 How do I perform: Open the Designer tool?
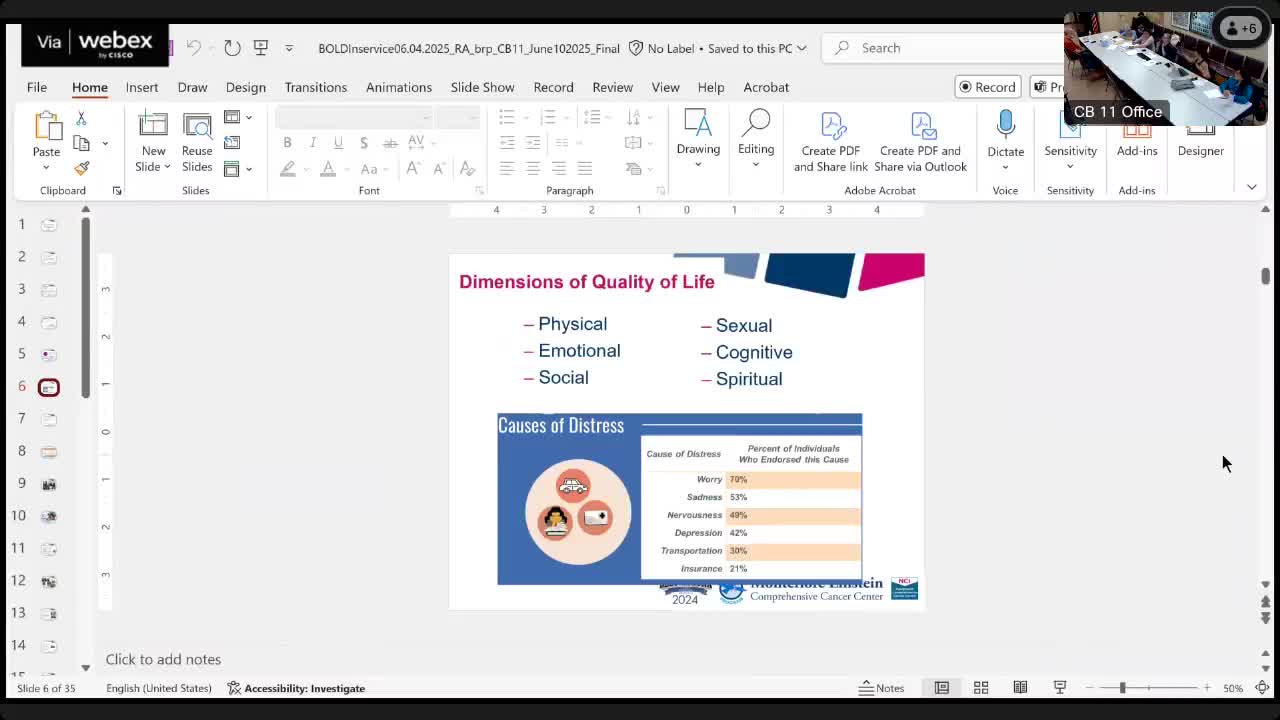pos(1200,150)
